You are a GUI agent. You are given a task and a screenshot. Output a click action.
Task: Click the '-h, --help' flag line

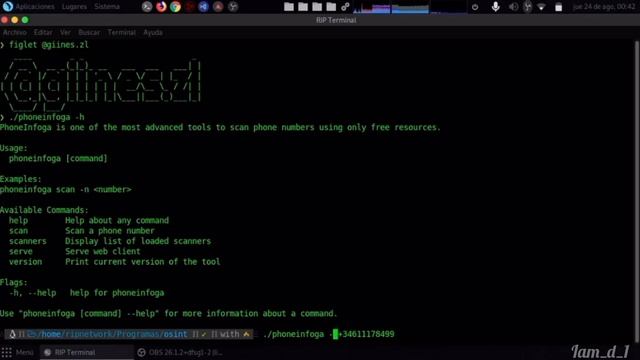(87, 293)
